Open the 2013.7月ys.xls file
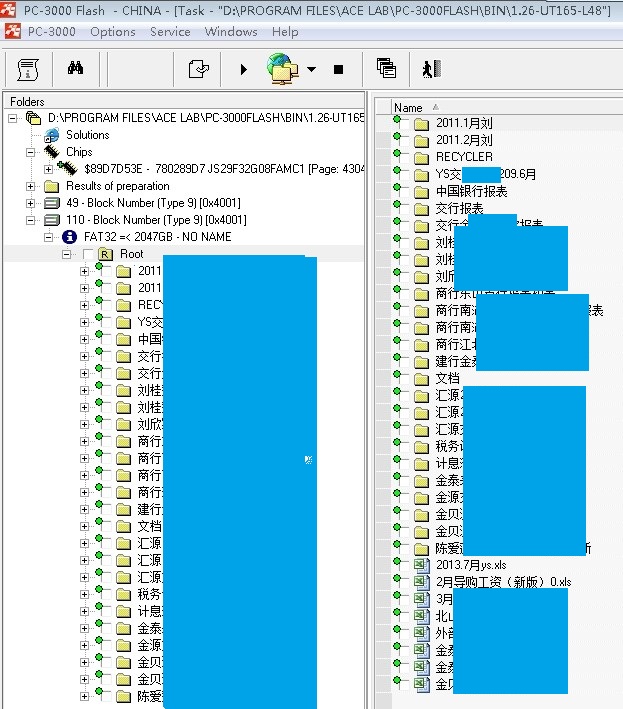Viewport: 623px width, 709px height. [471, 564]
